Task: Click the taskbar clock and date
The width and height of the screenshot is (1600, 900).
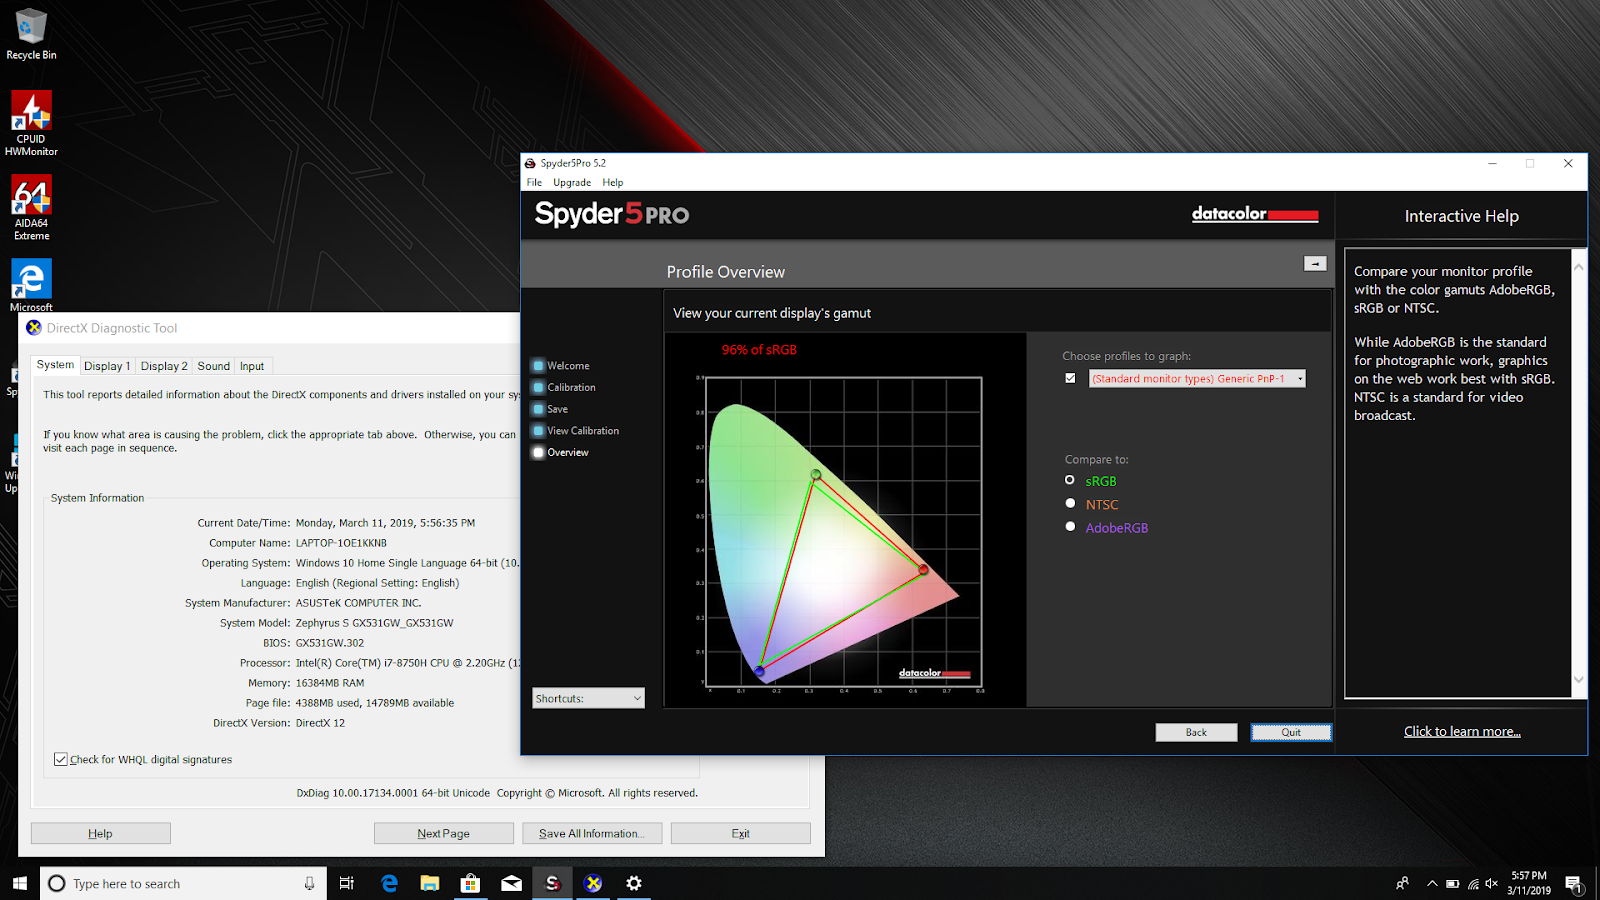Action: coord(1529,883)
